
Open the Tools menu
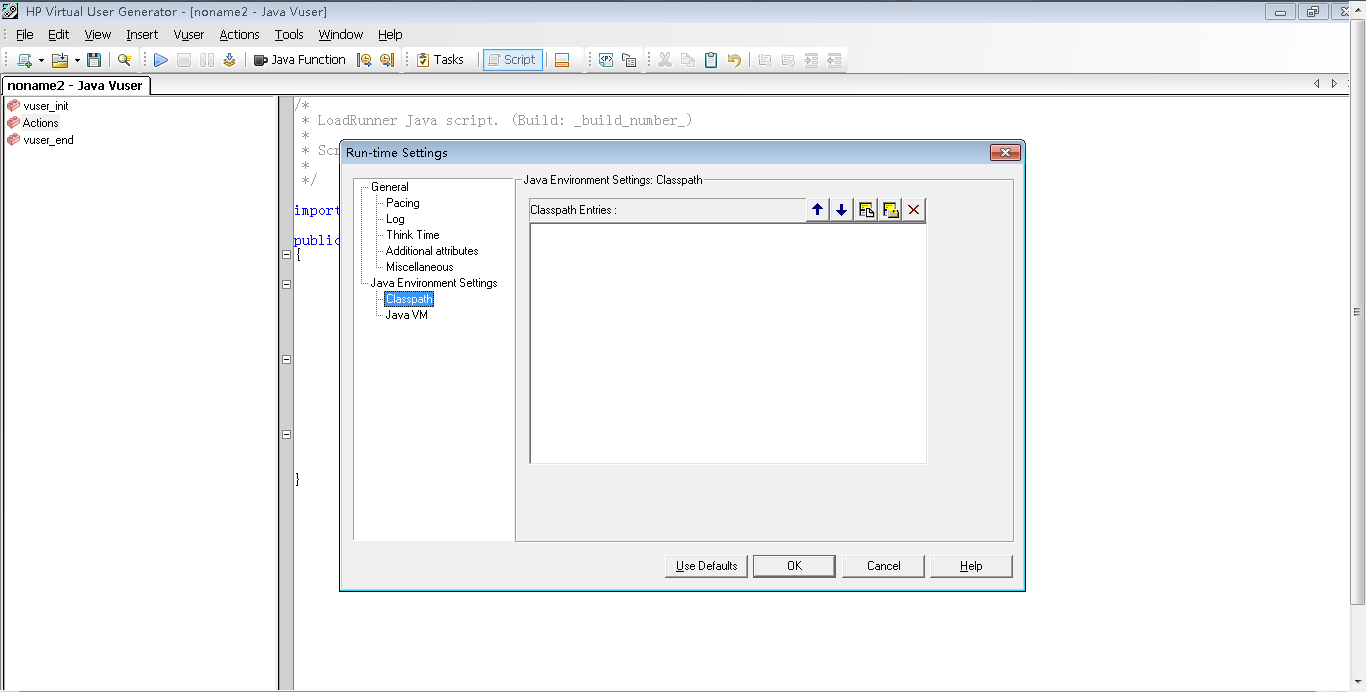[289, 34]
